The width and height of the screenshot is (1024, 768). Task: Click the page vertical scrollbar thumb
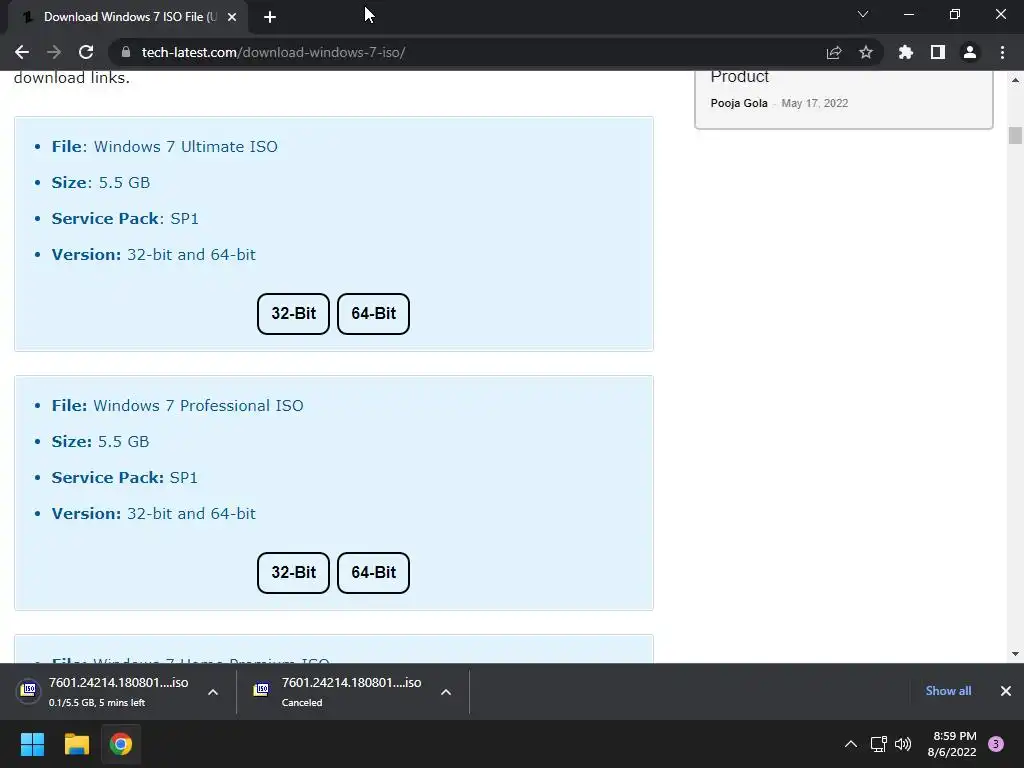pyautogui.click(x=1015, y=135)
